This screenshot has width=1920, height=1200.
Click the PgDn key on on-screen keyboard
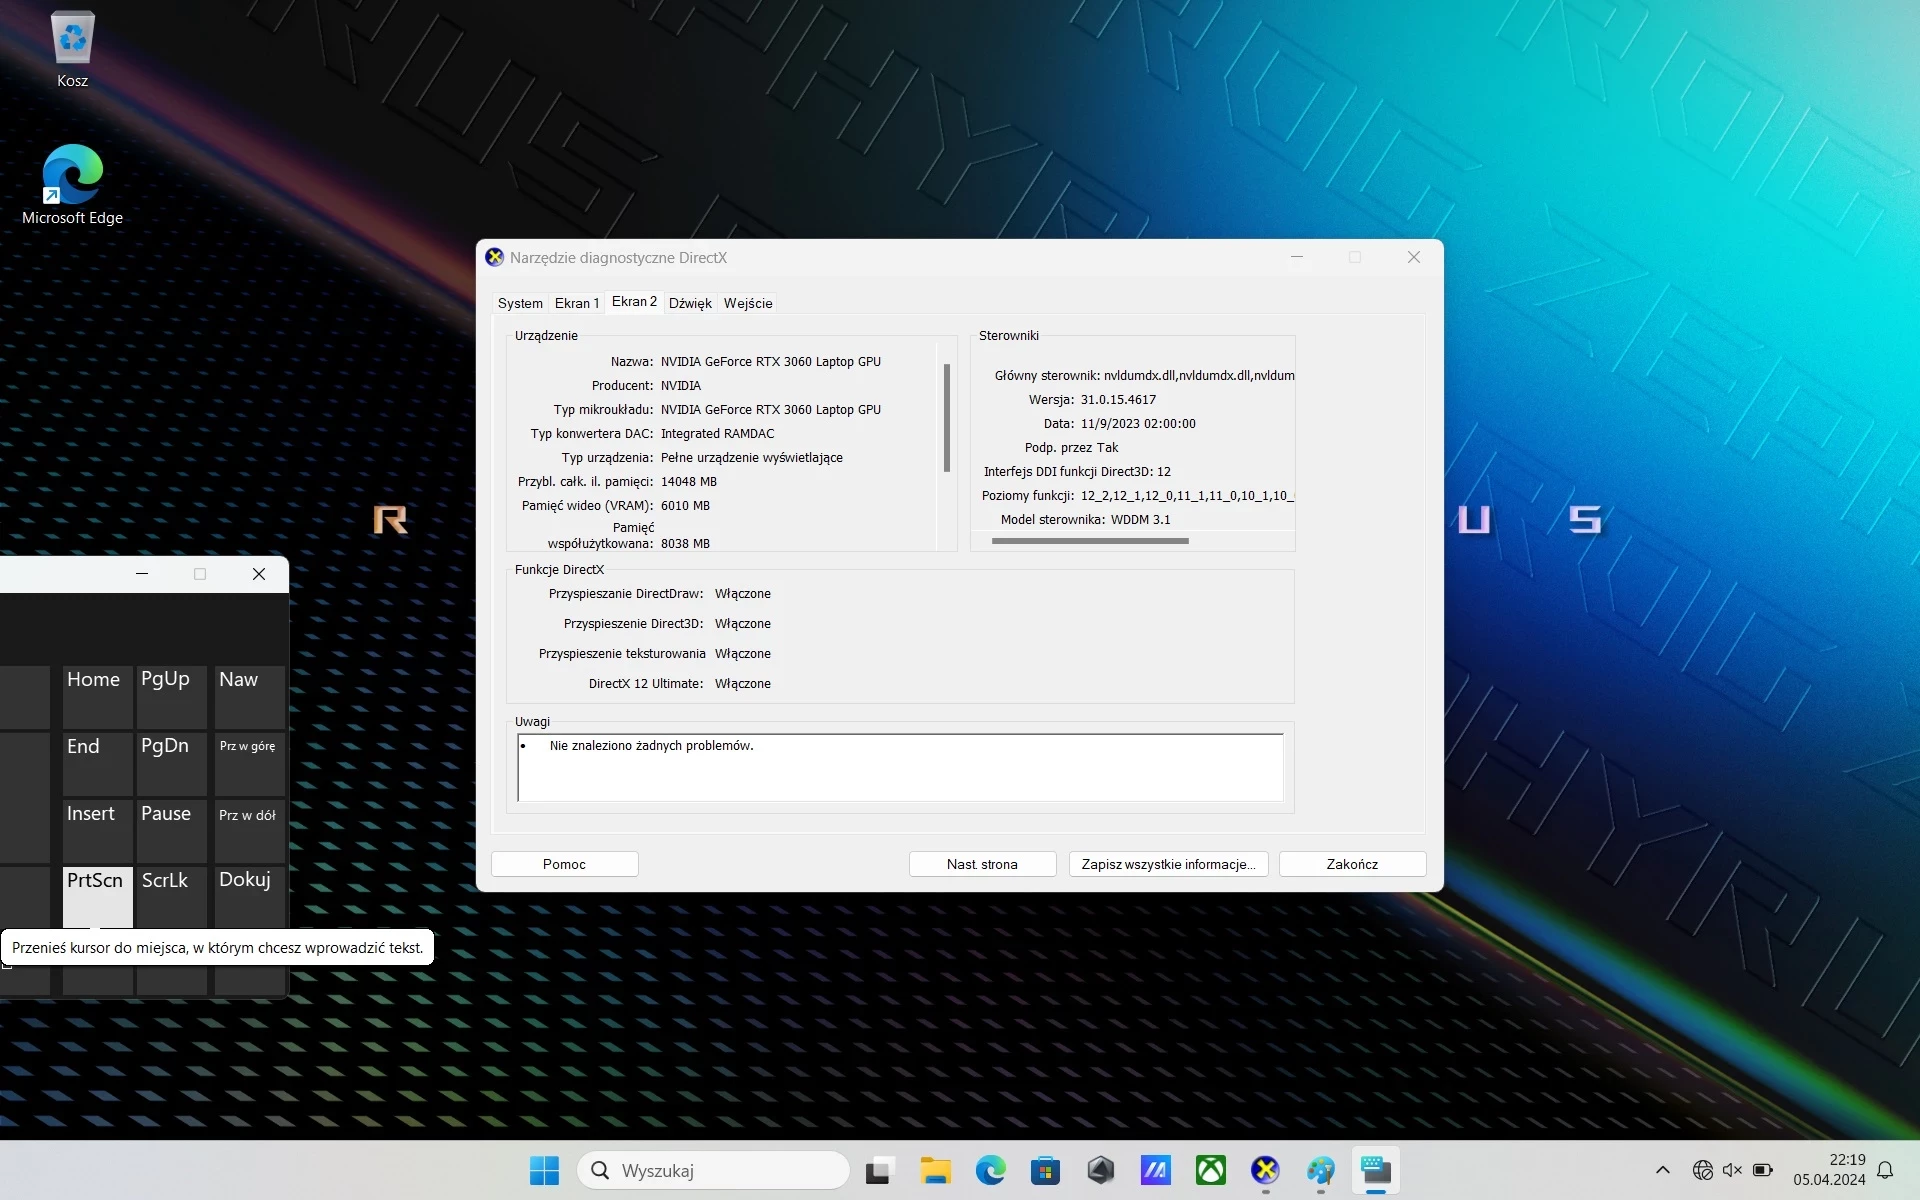click(171, 764)
